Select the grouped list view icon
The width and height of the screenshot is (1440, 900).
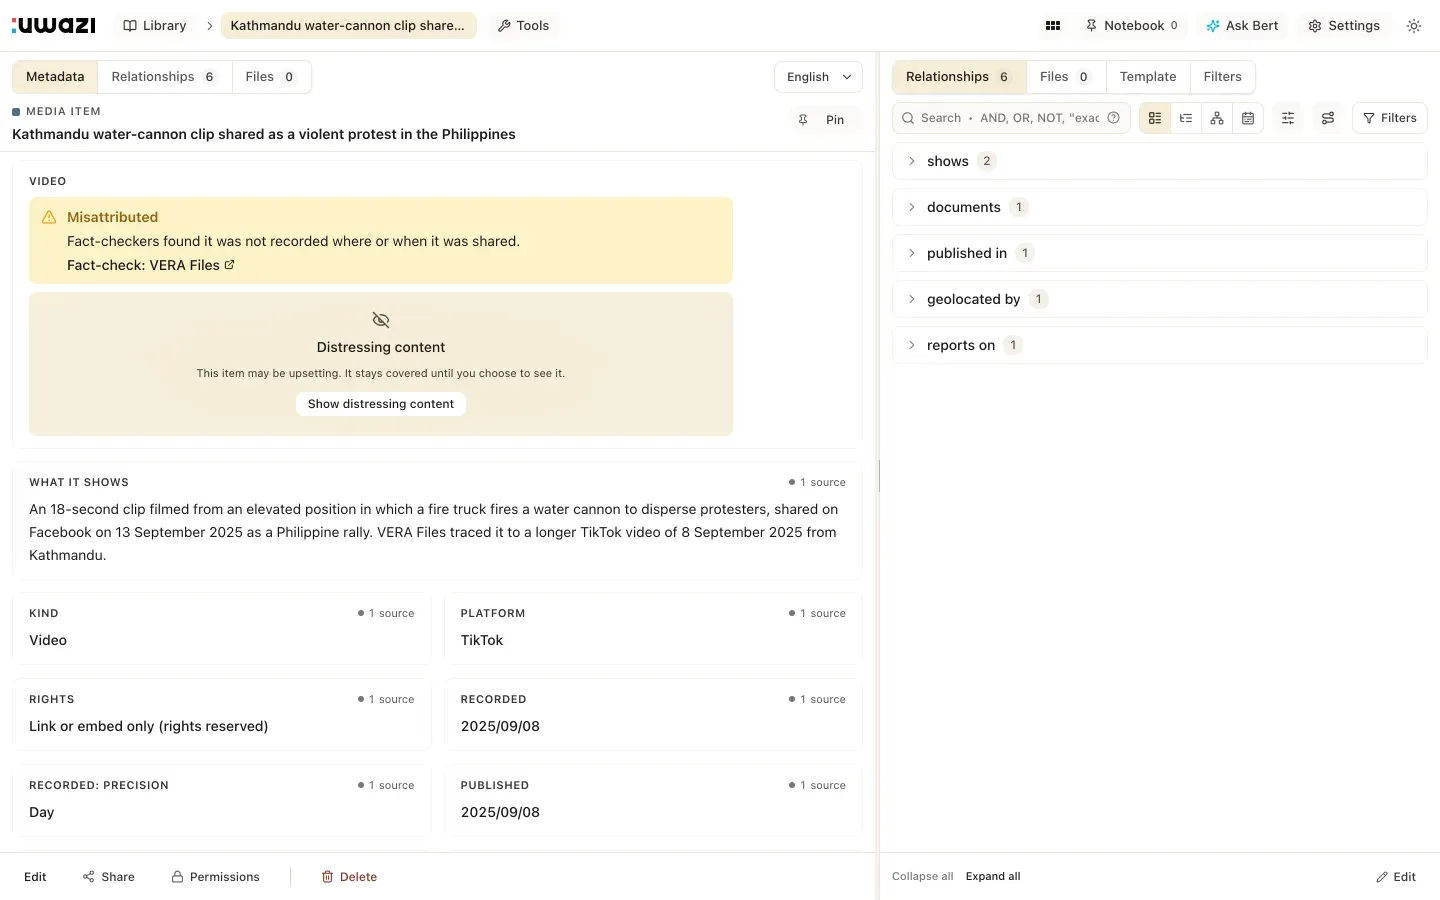[1155, 118]
